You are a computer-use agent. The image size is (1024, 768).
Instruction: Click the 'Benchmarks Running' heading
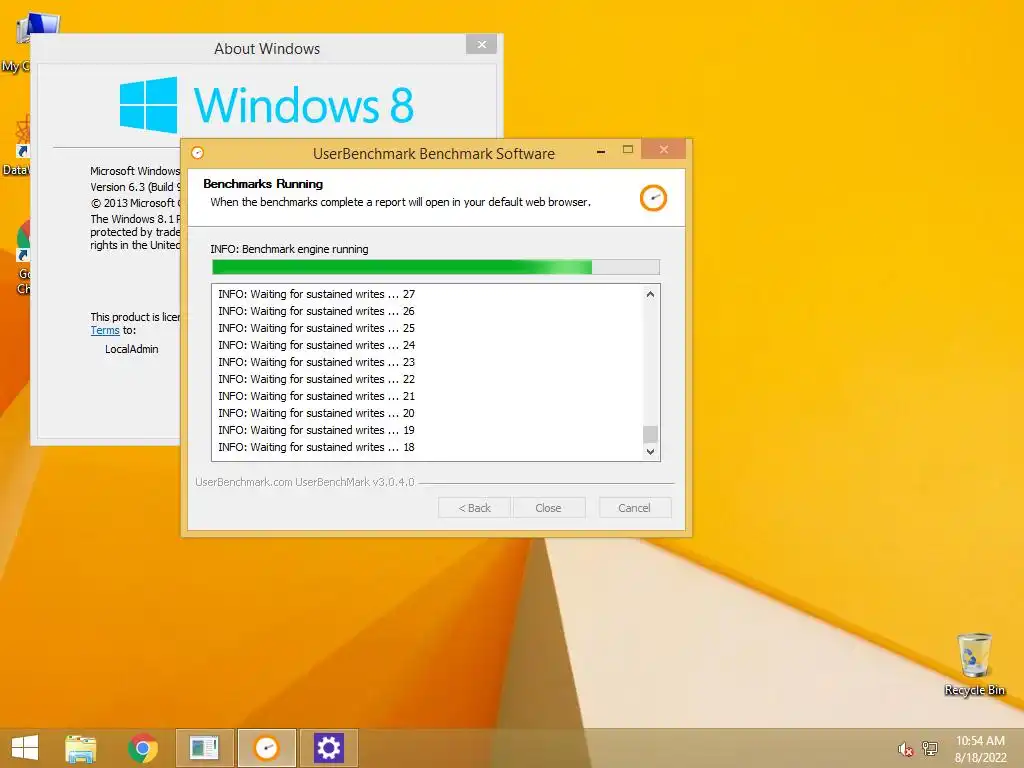tap(263, 184)
